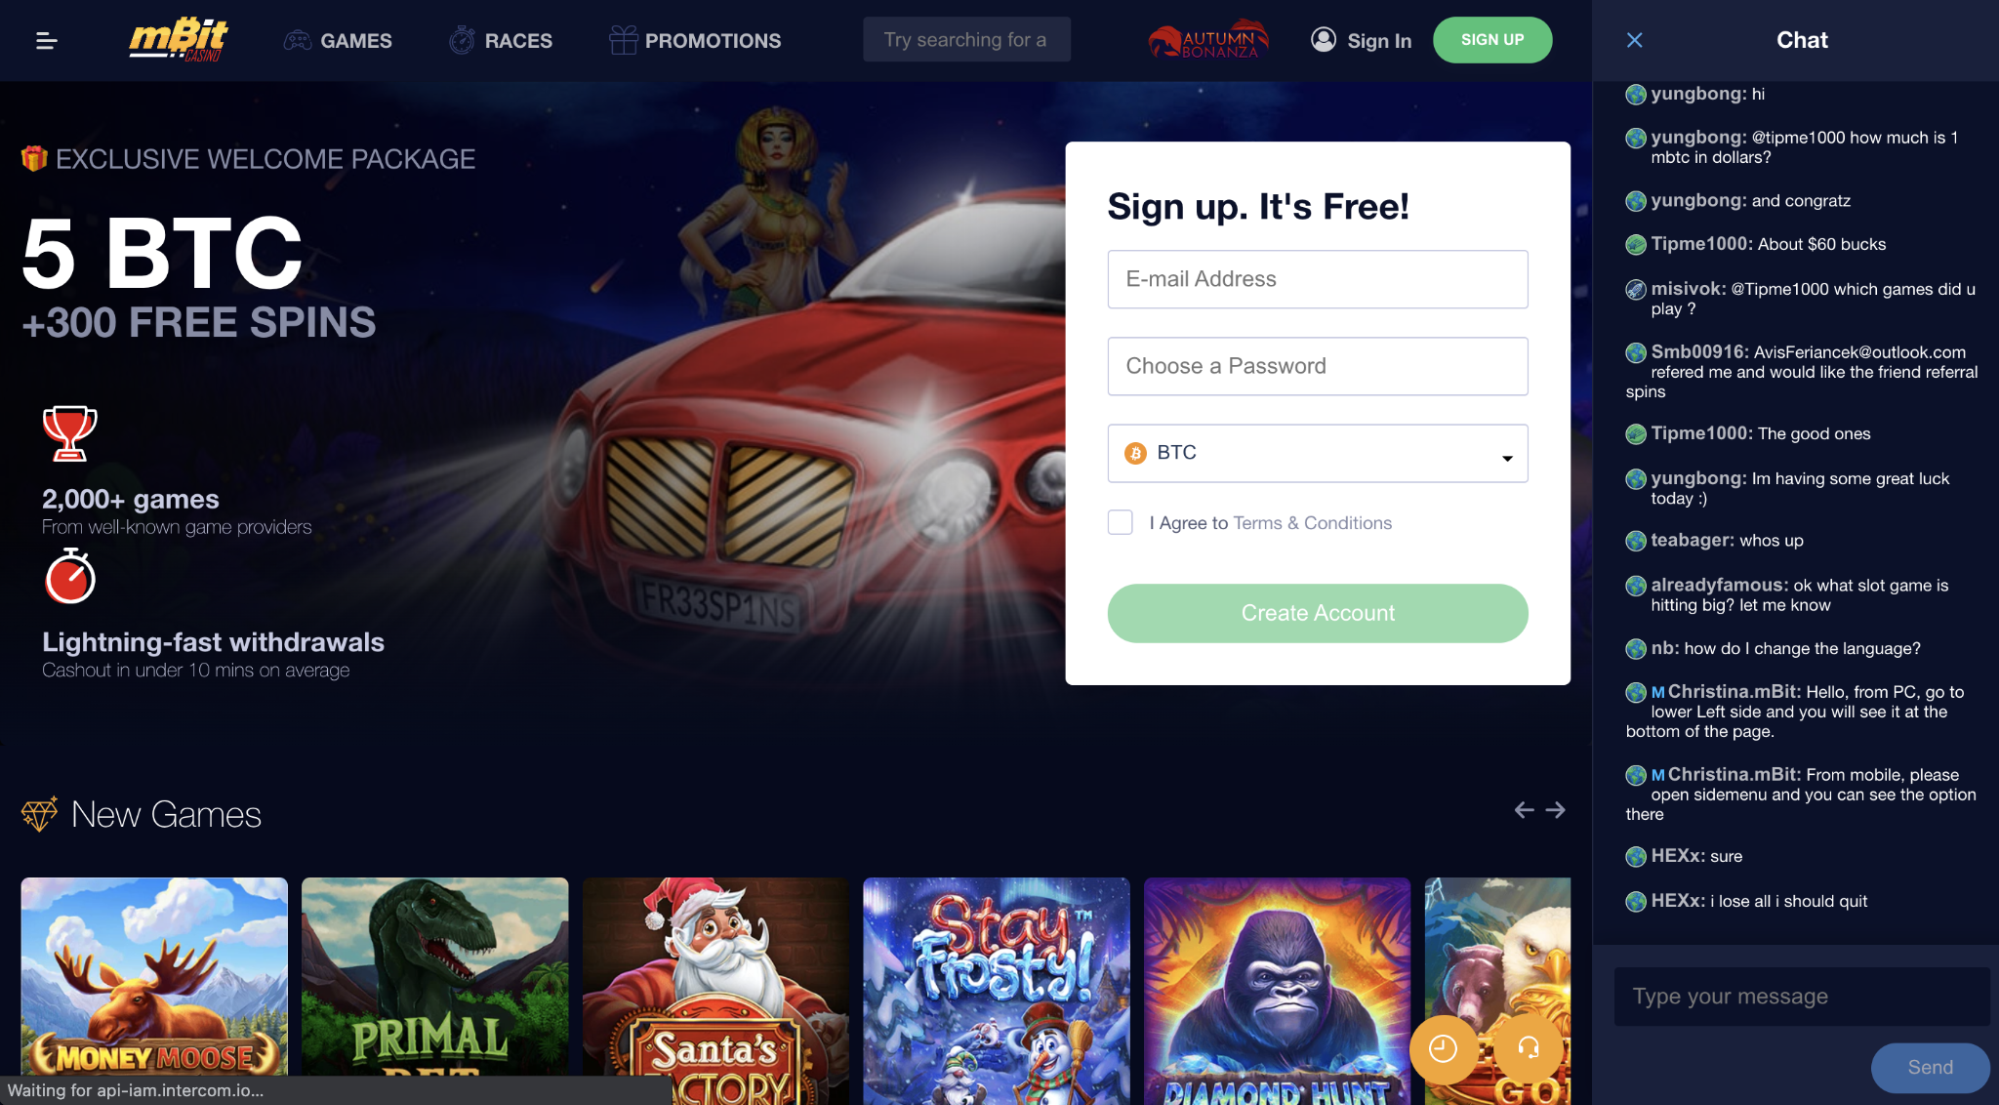Show previous New Games with left arrow
The height and width of the screenshot is (1105, 1999).
pyautogui.click(x=1524, y=810)
